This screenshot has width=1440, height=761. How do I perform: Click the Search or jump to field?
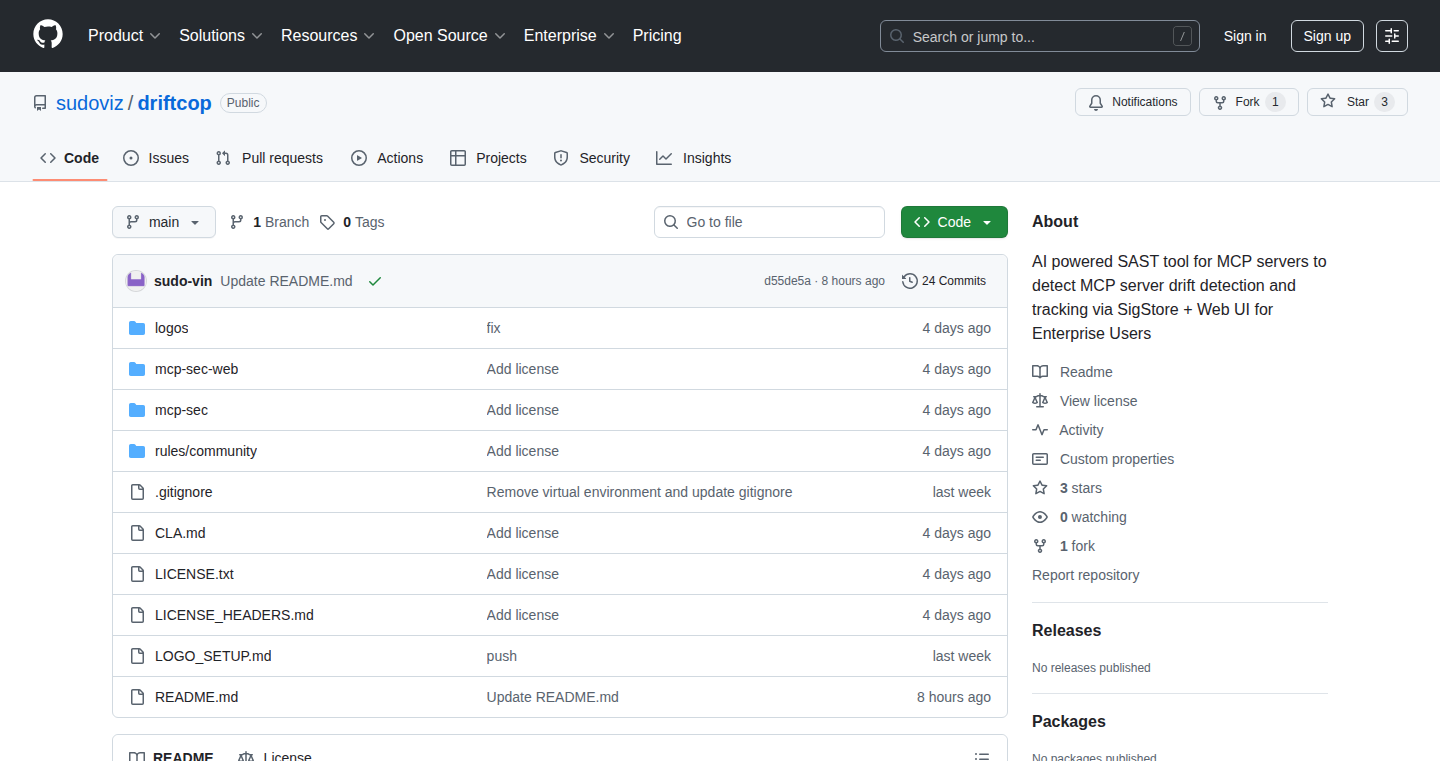tap(1040, 36)
